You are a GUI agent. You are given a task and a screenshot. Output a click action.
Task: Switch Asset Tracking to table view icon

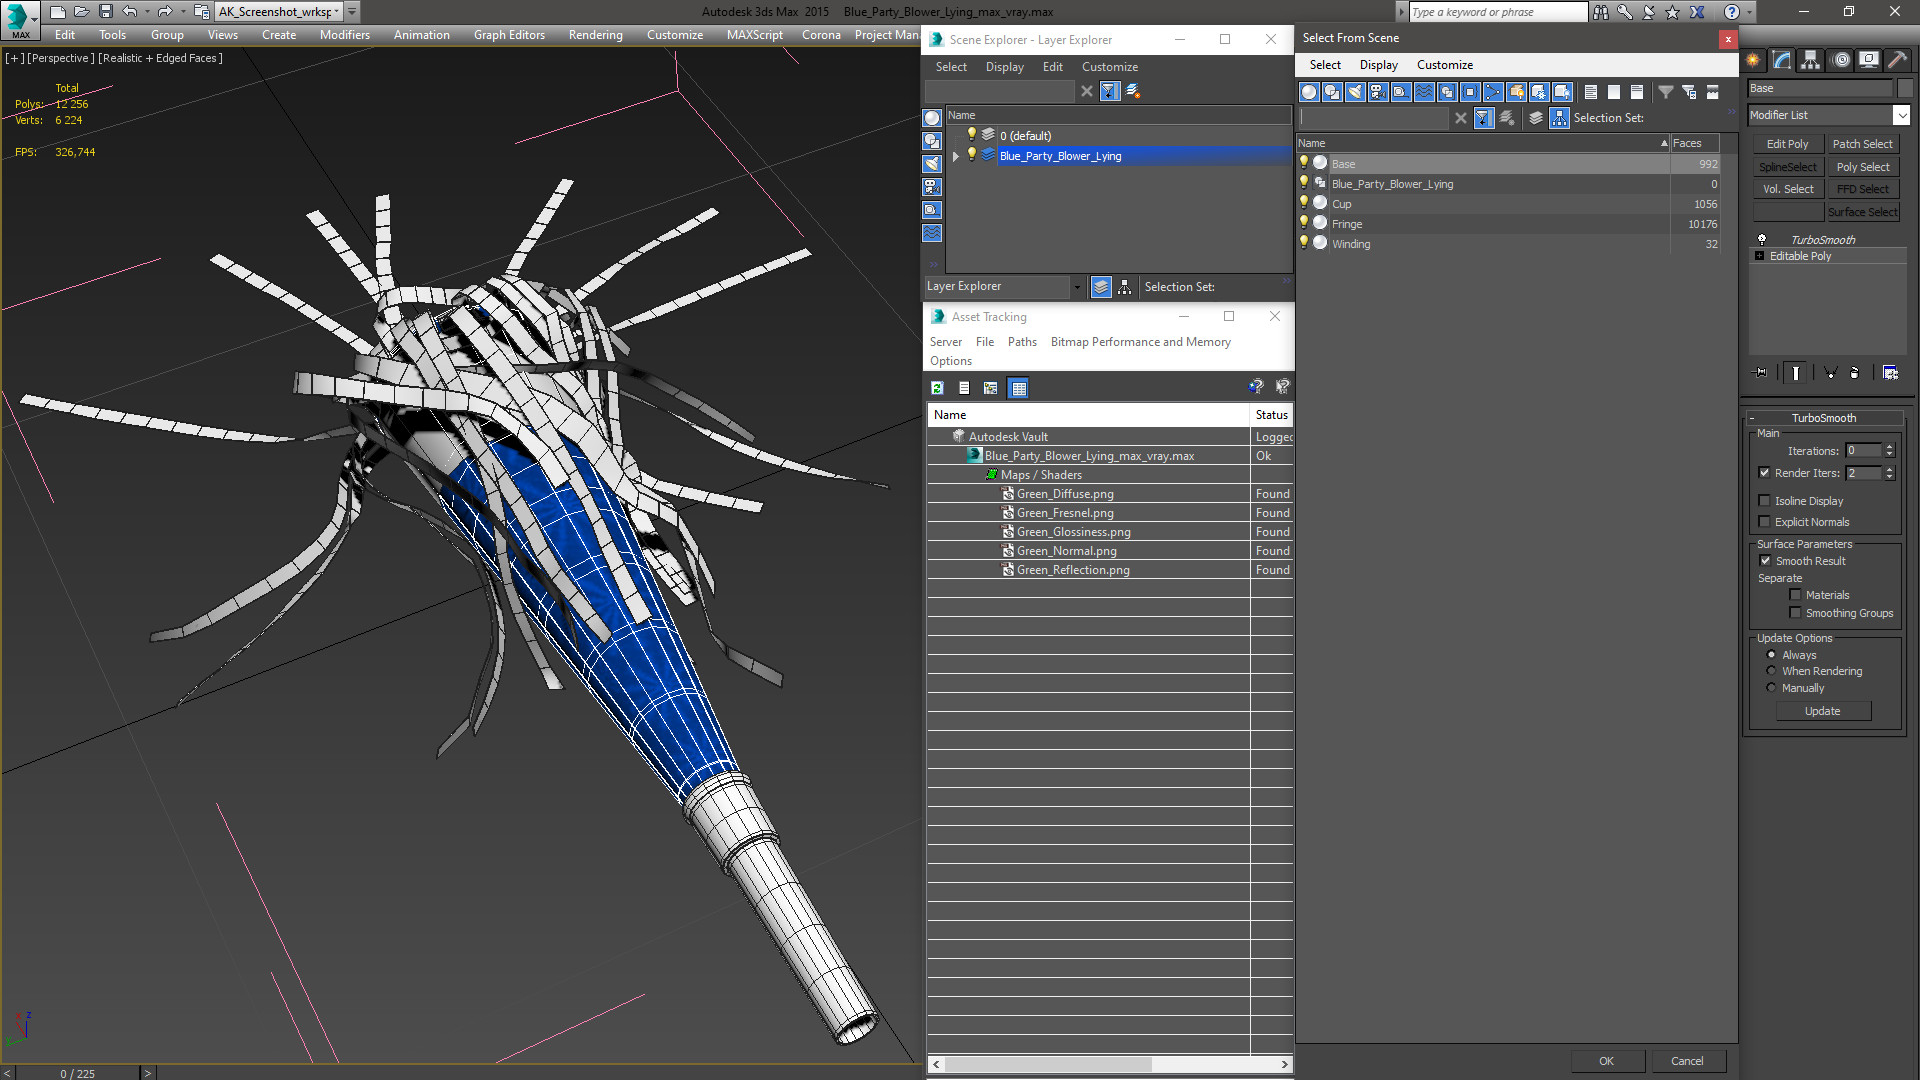1018,388
